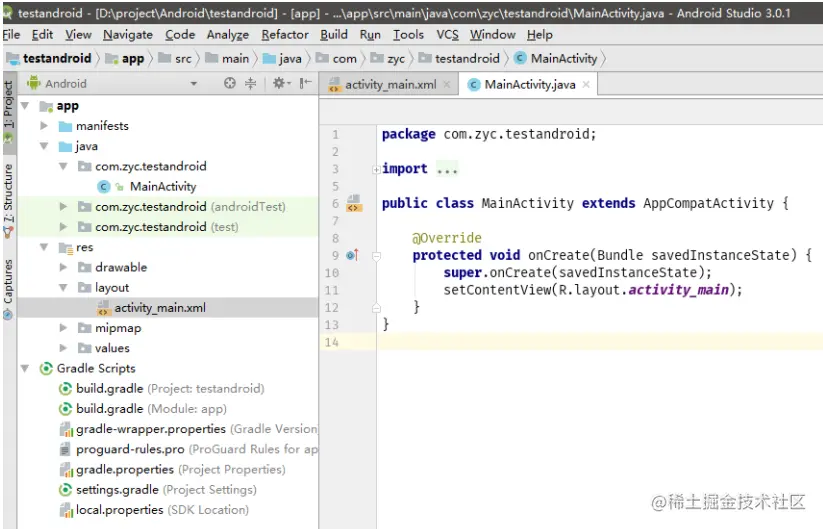Expand com.zyc.testandroid (test) package

[x=64, y=227]
